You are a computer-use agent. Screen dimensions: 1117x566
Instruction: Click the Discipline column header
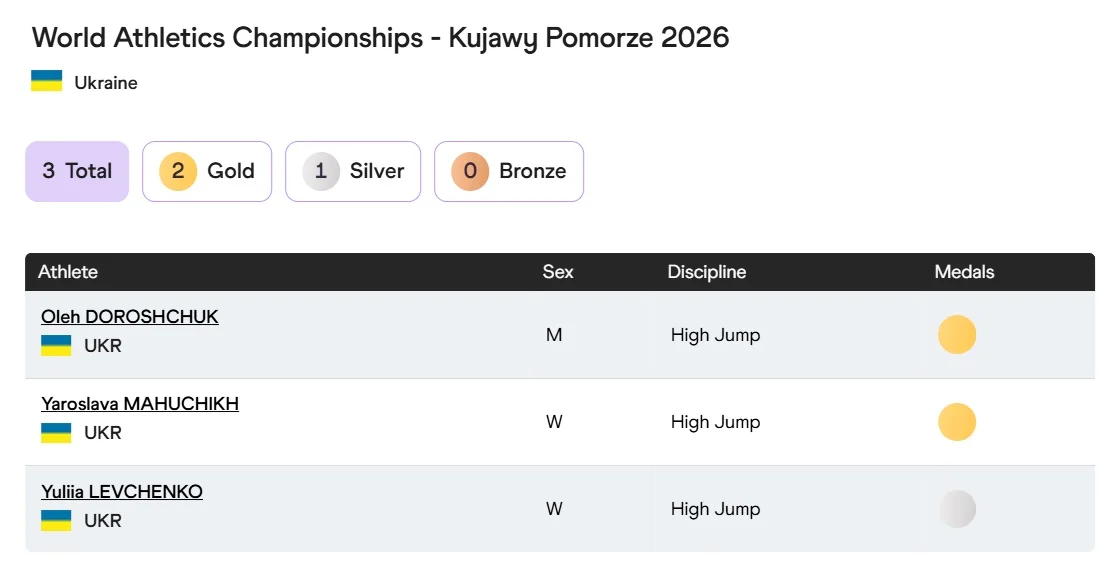707,272
